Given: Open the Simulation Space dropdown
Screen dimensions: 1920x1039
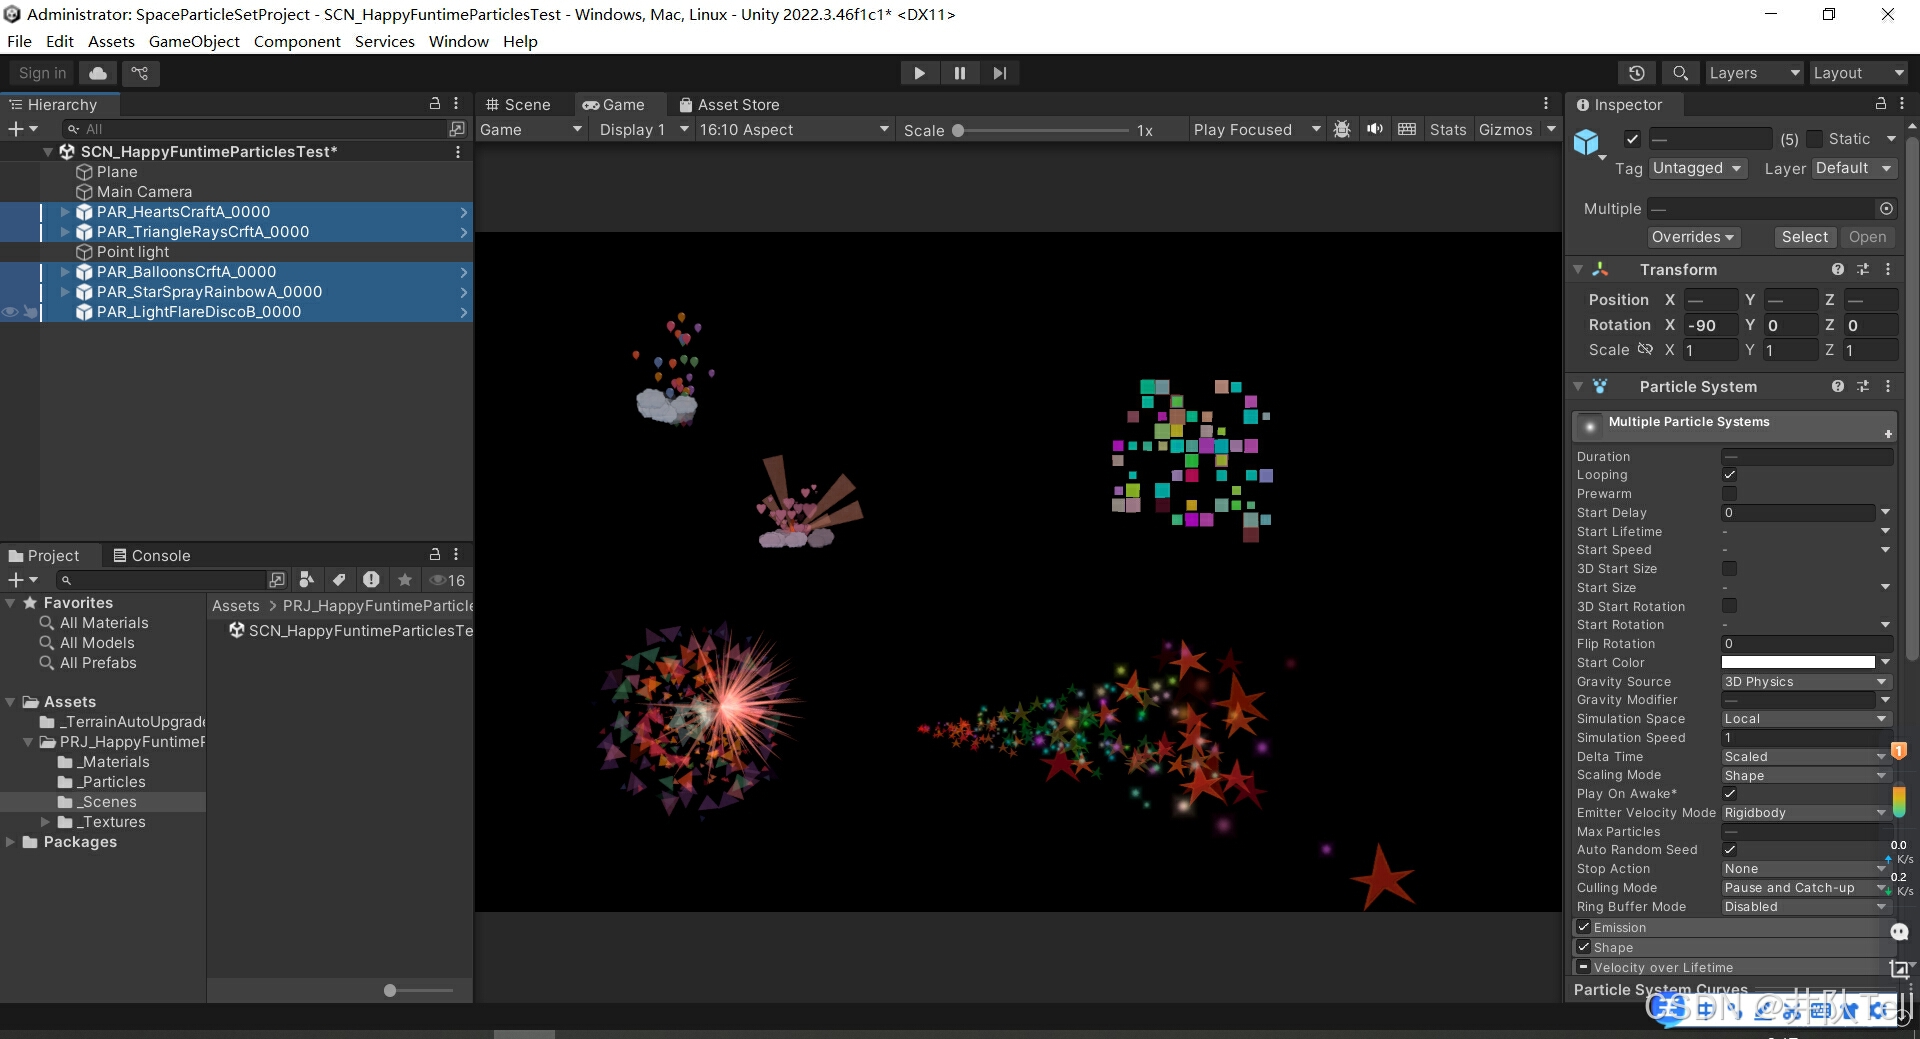Looking at the screenshot, I should pyautogui.click(x=1805, y=719).
